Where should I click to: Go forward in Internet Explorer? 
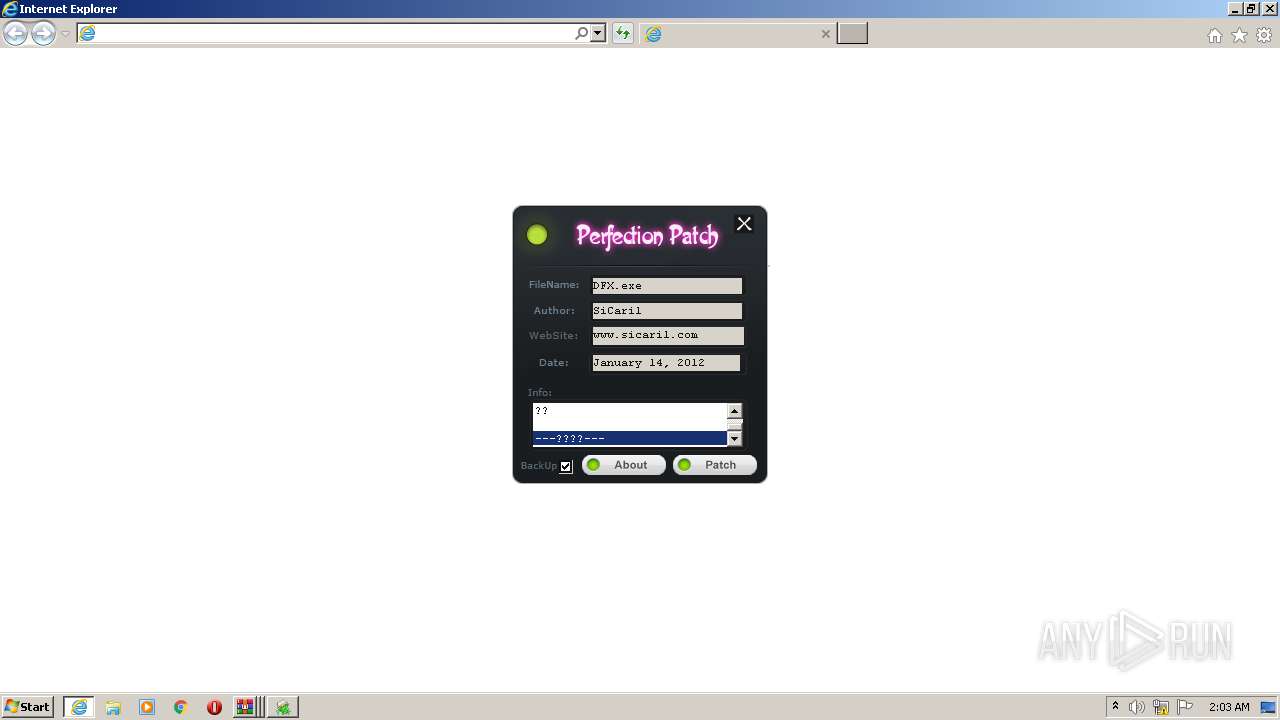(43, 34)
